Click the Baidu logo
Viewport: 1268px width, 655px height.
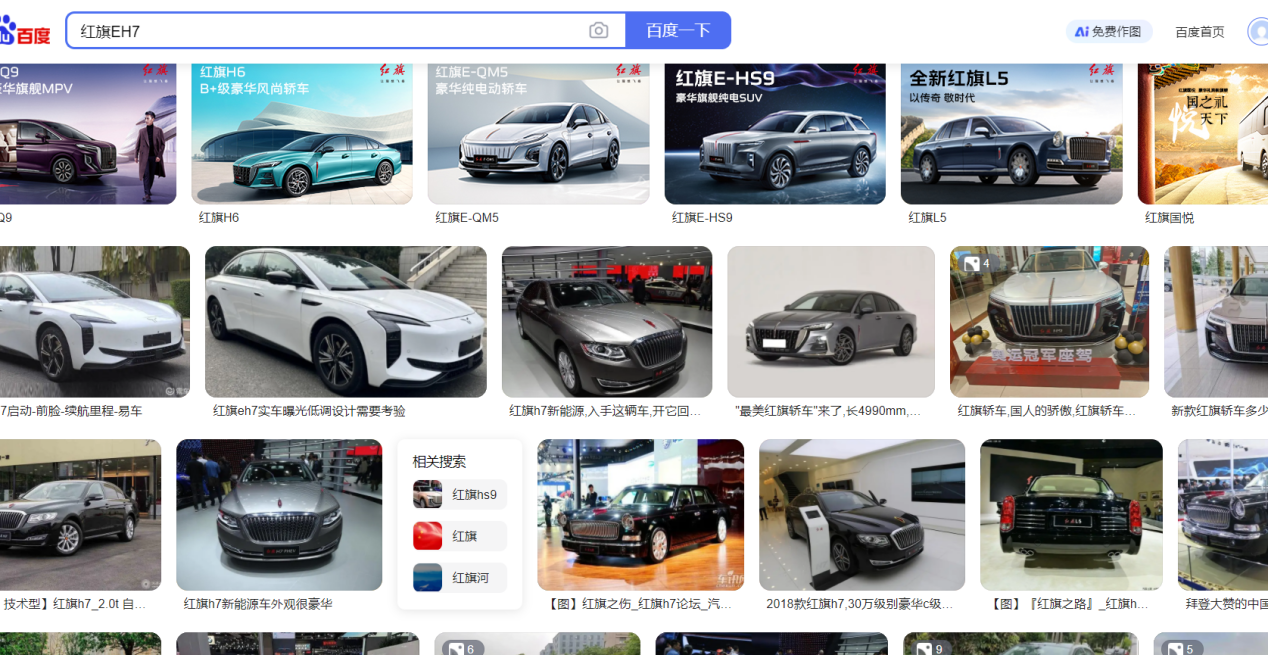25,31
